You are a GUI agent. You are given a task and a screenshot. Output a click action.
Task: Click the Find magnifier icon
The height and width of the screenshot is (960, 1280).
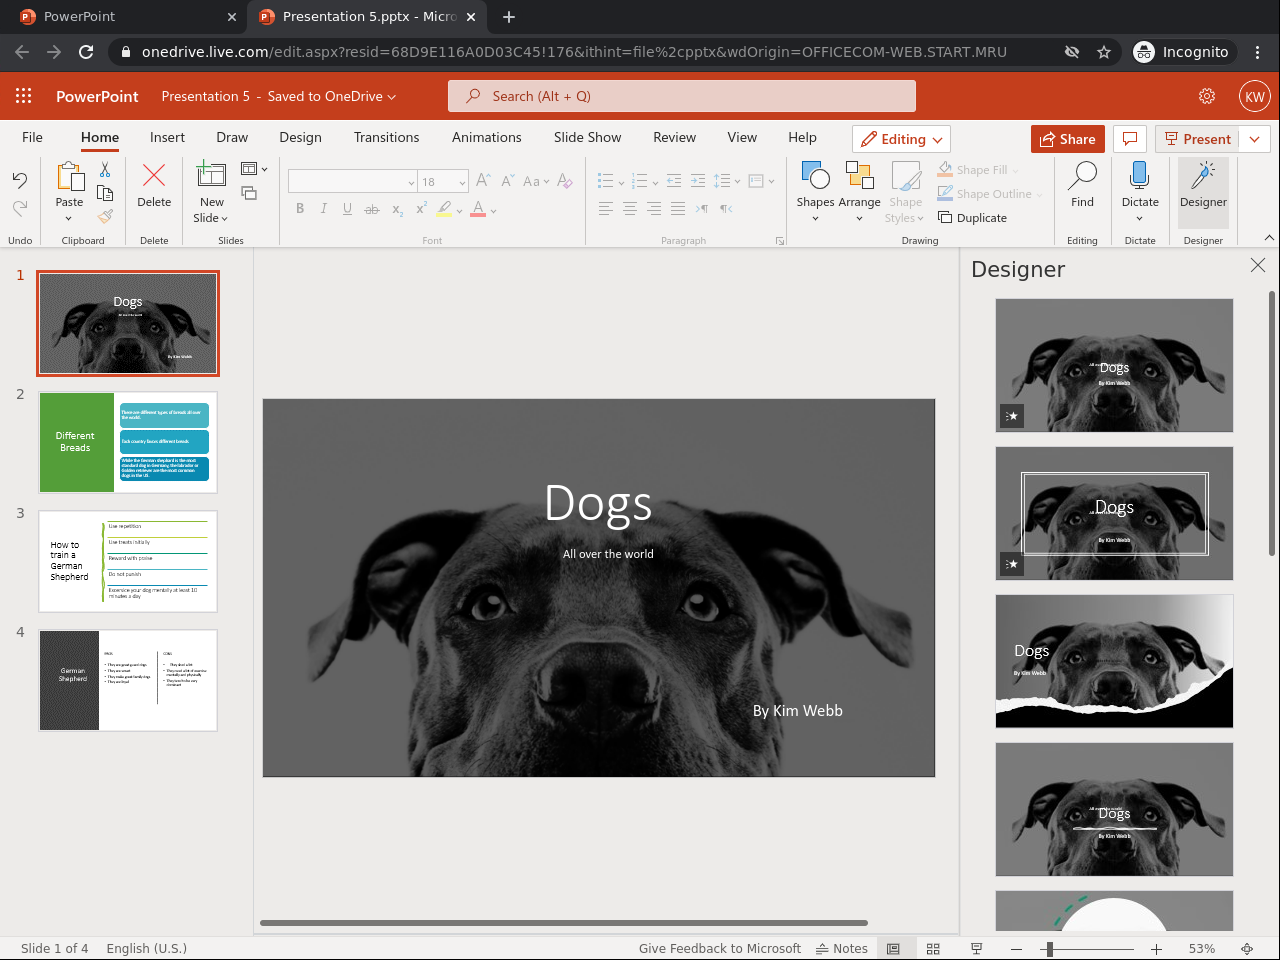1082,185
